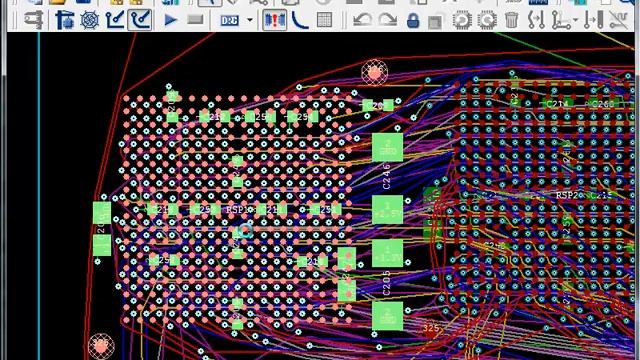Toggle interactive DRC exclamation-mark icon
The image size is (640, 360).
coord(274,20)
